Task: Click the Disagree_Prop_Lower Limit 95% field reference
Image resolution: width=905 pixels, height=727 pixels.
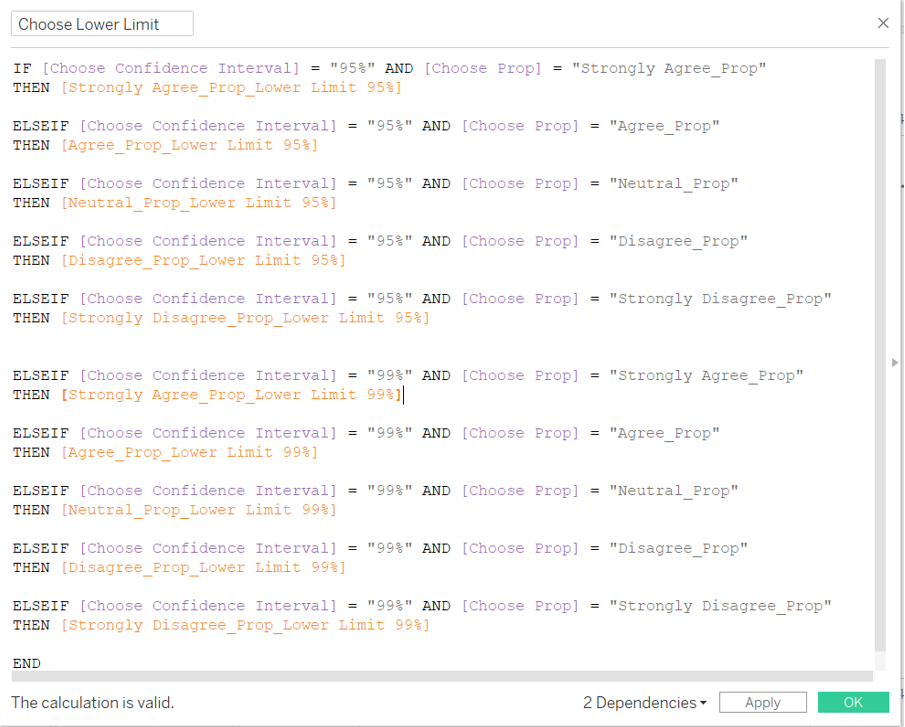Action: tap(203, 261)
